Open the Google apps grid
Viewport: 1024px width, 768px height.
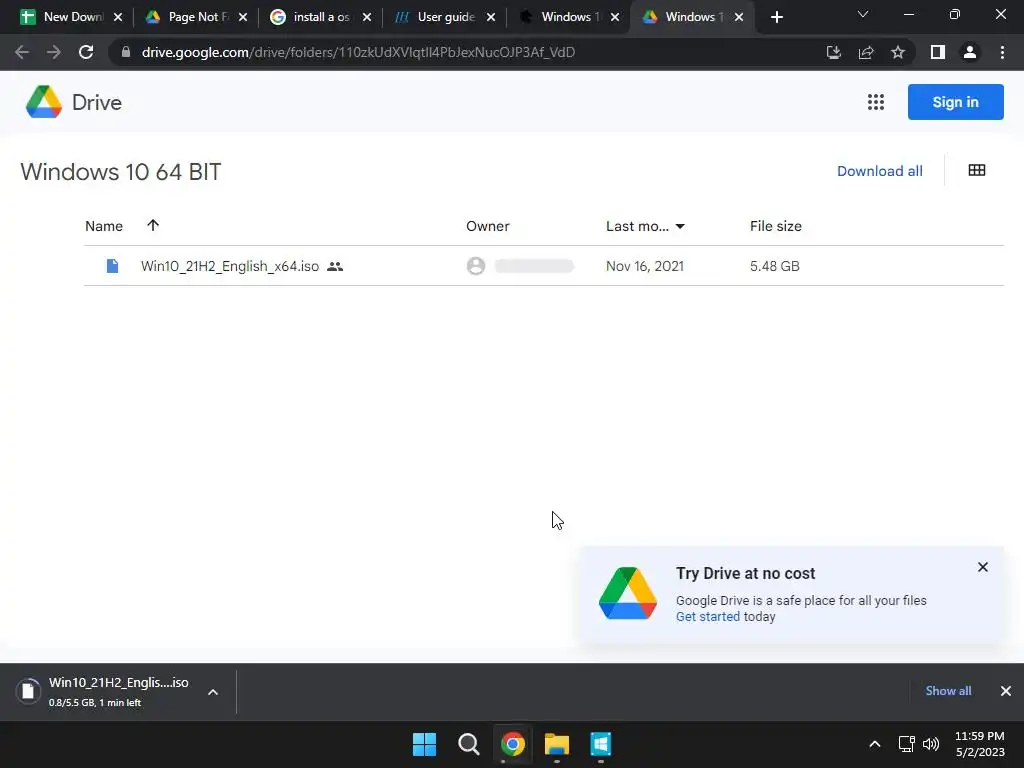point(875,102)
